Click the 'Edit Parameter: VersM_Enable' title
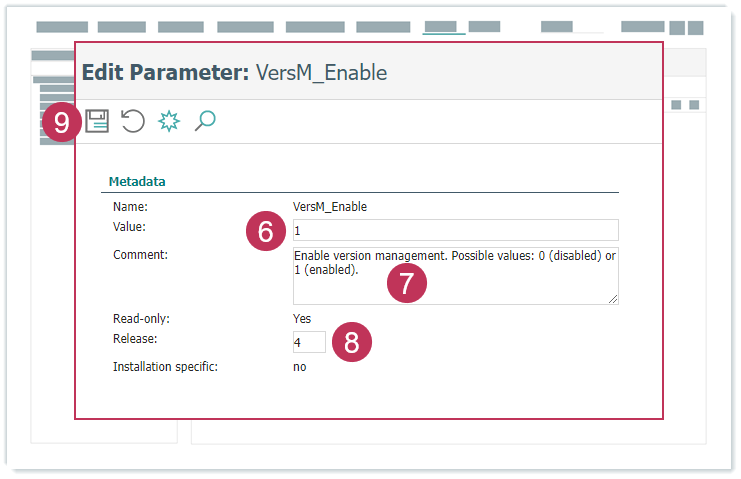The height and width of the screenshot is (479, 741). click(x=234, y=72)
